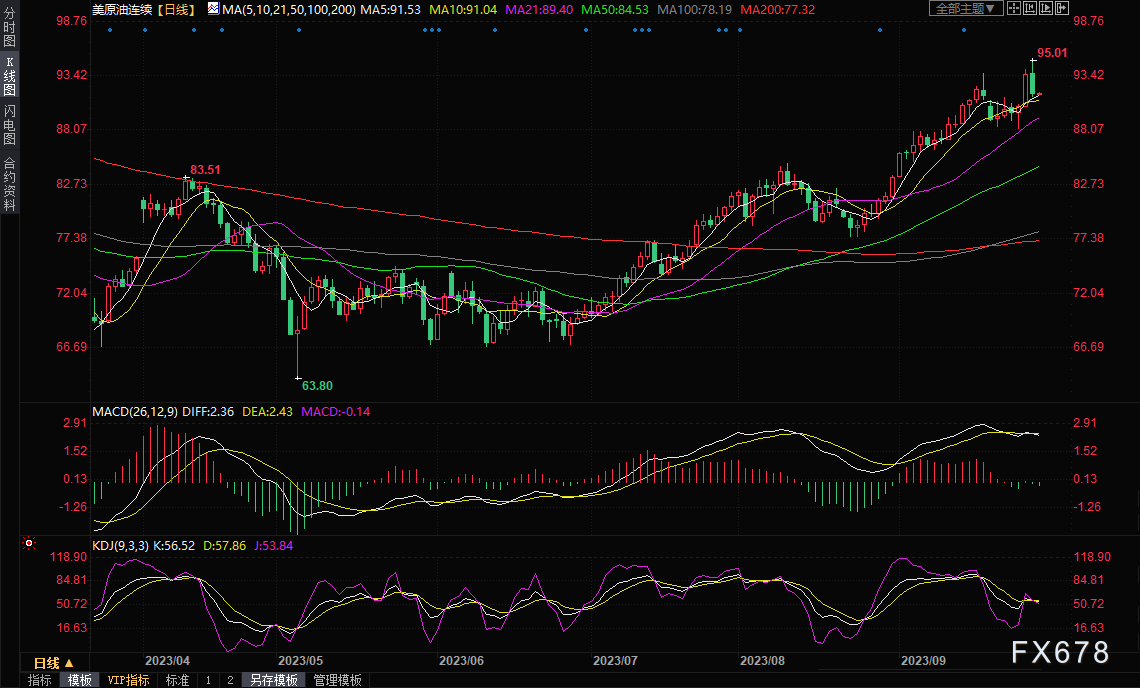1140x688 pixels.
Task: Click the 2023/07 date axis label
Action: (x=615, y=660)
